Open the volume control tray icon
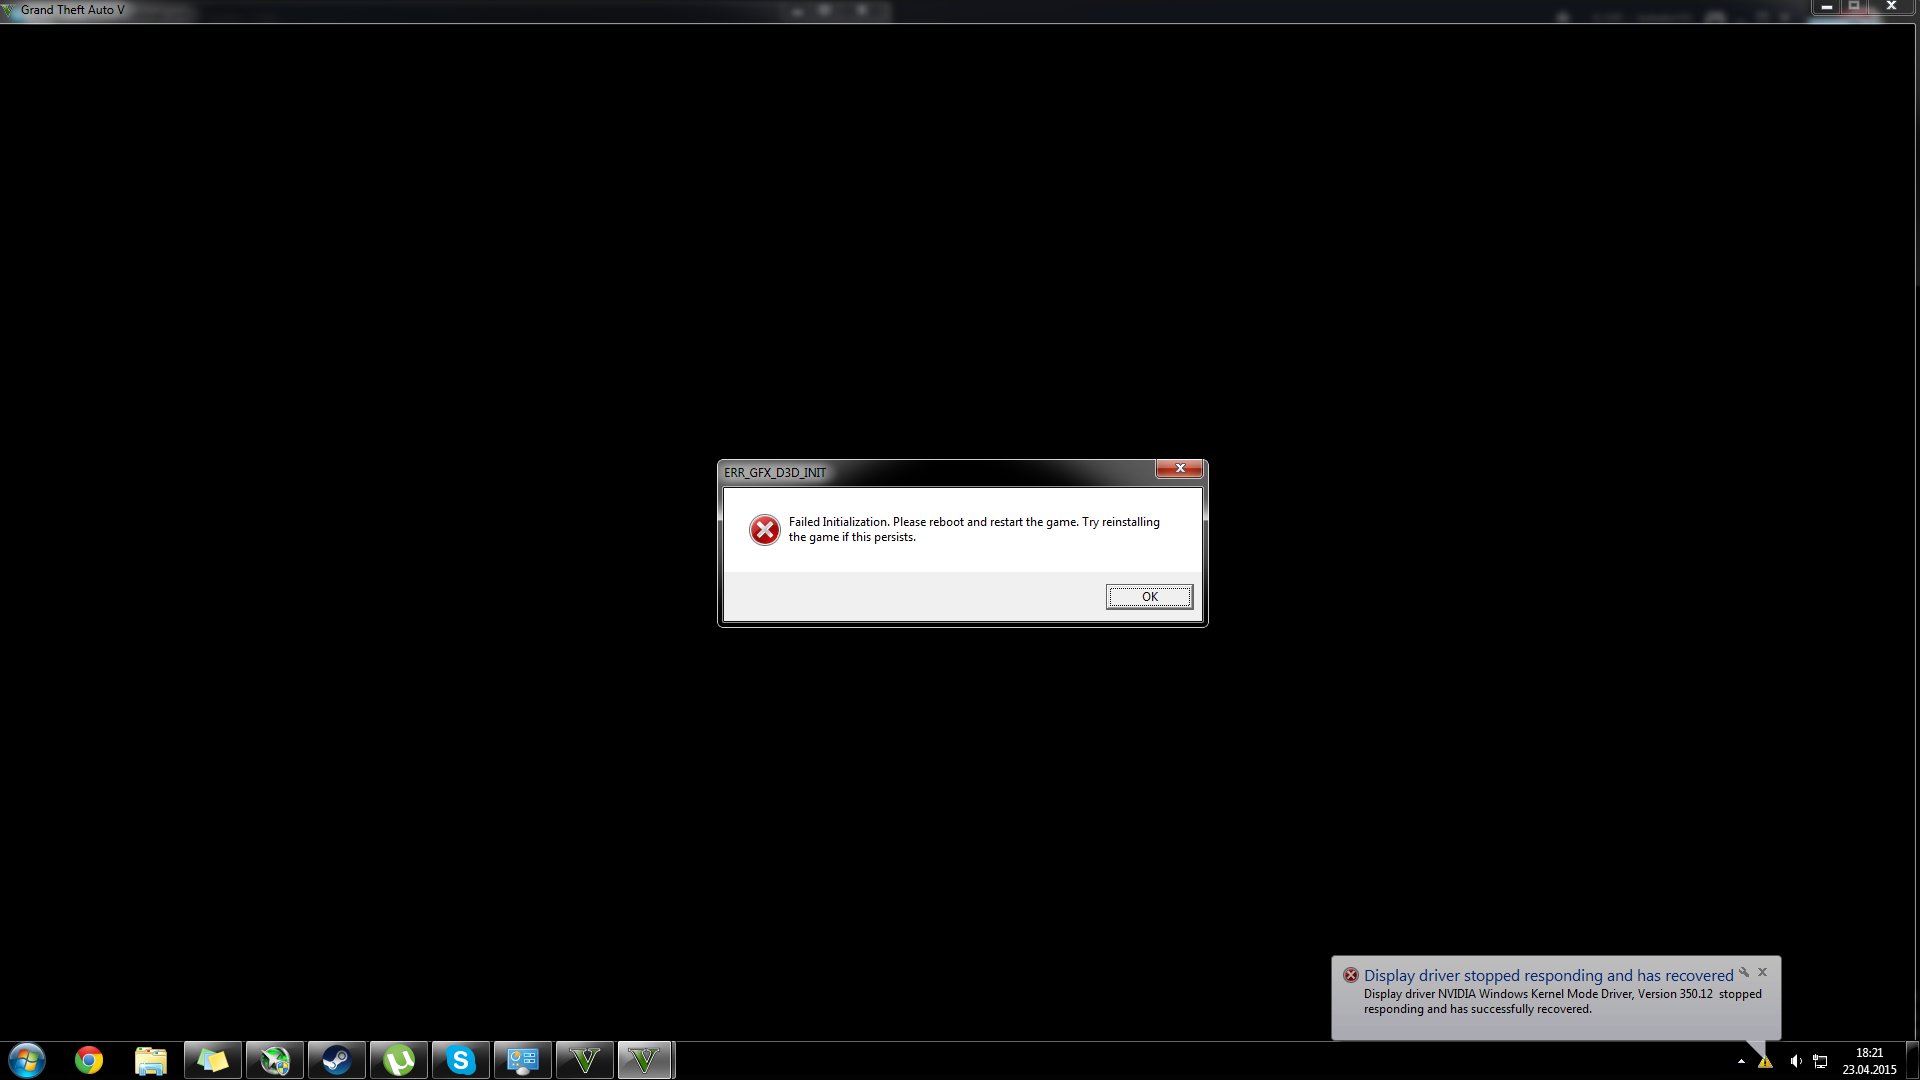Viewport: 1920px width, 1080px height. [1796, 1061]
